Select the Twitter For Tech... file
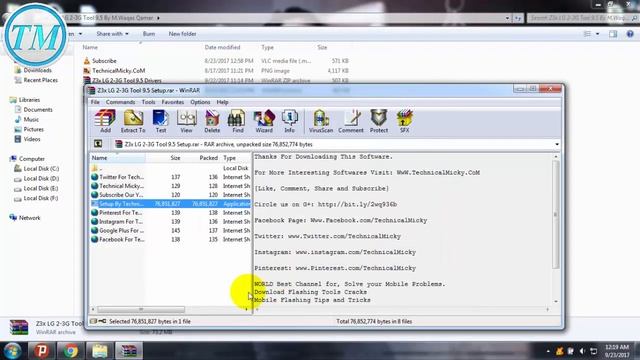 170,177
